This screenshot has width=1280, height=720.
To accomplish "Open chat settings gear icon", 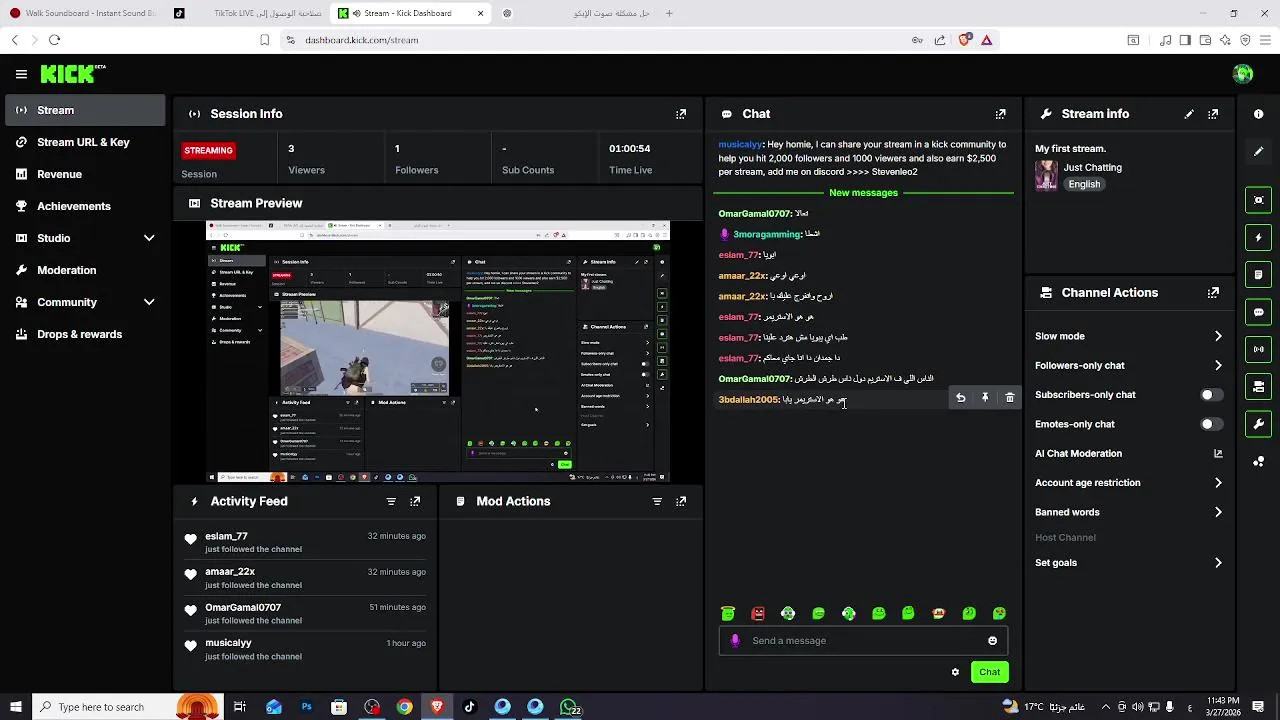I will (x=955, y=672).
